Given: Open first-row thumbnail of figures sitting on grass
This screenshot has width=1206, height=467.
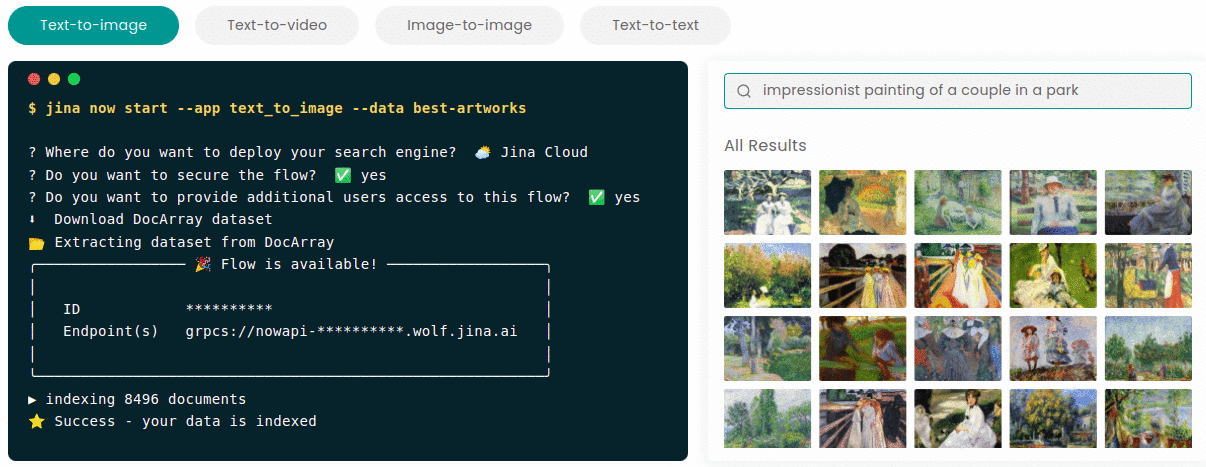Looking at the screenshot, I should click(957, 202).
